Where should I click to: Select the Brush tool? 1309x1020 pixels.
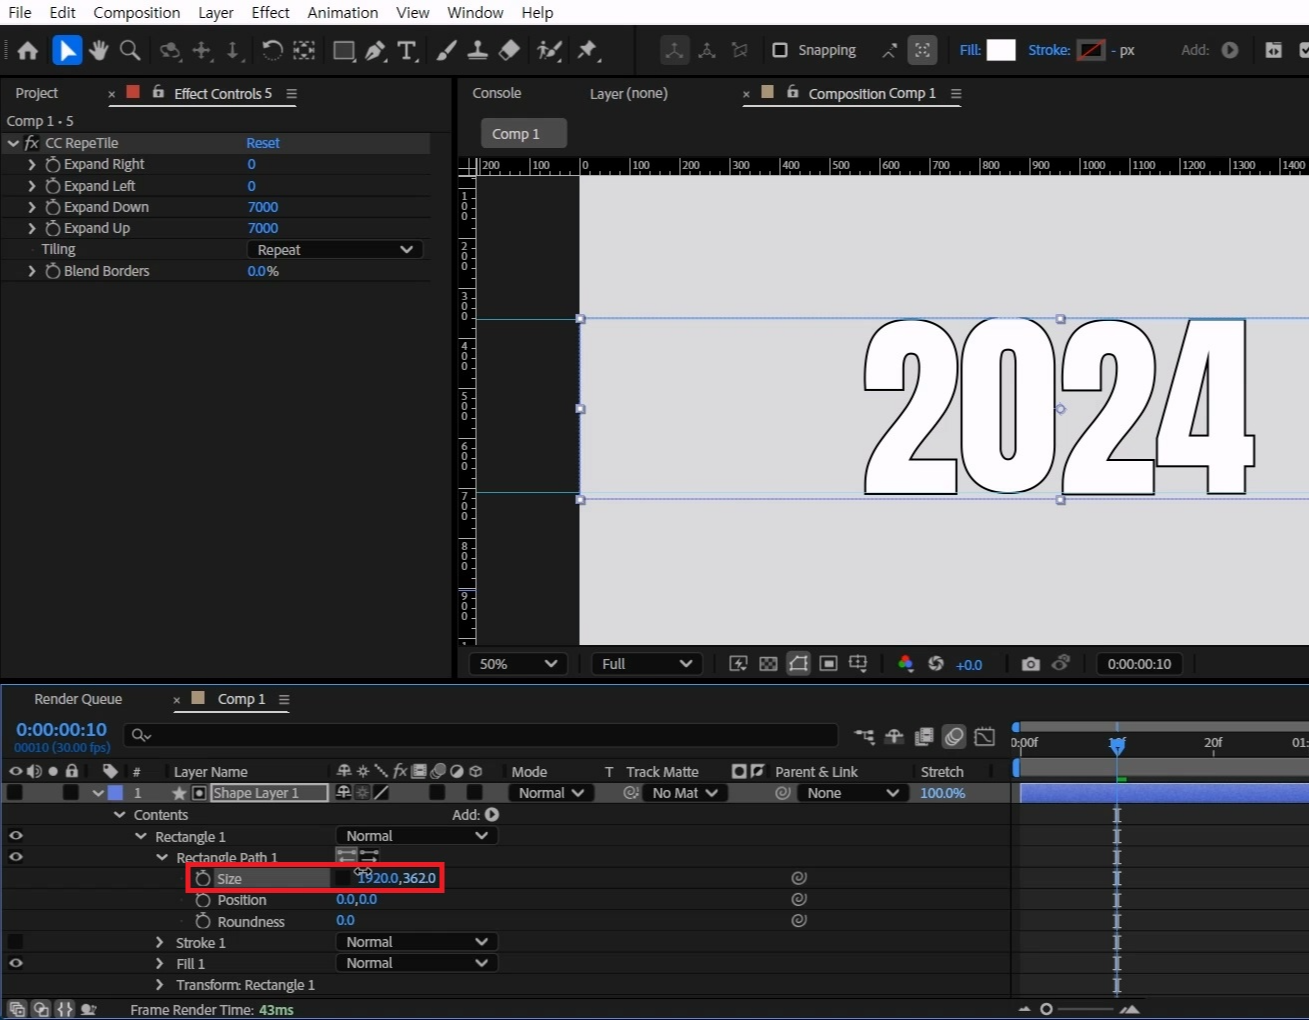coord(446,50)
